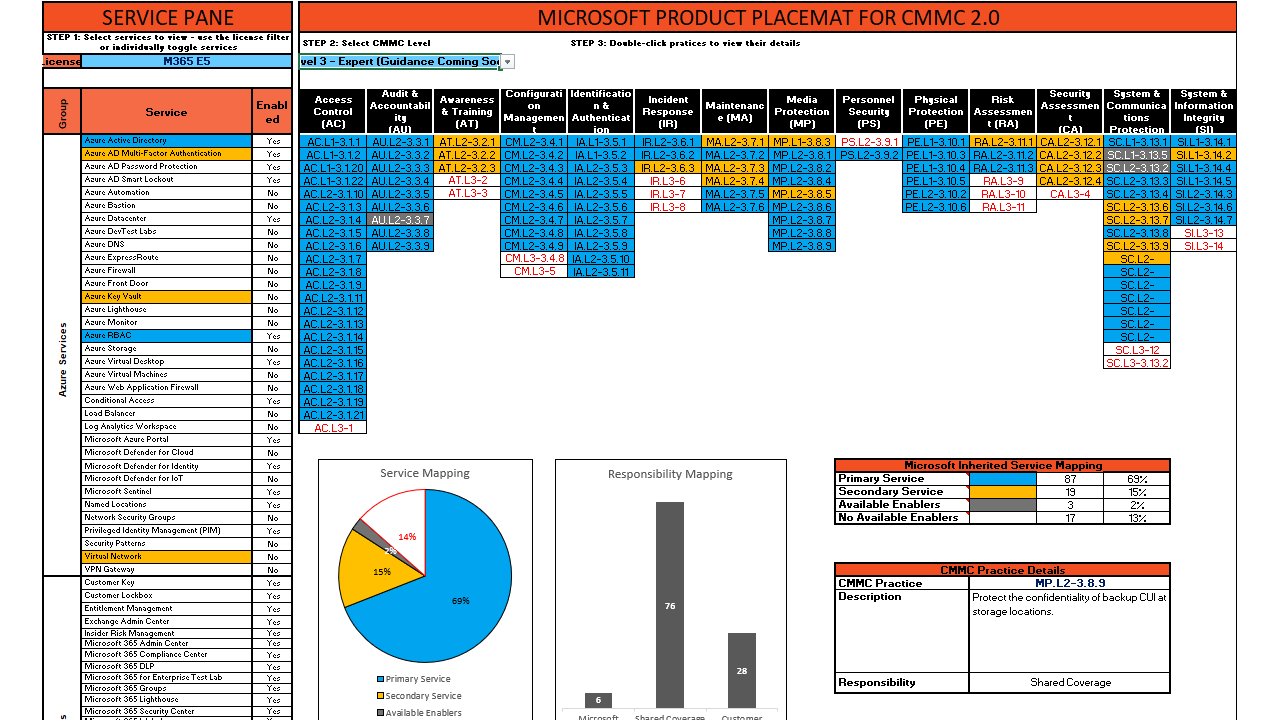Toggle Enabled value for VPN Gateway

[273, 570]
